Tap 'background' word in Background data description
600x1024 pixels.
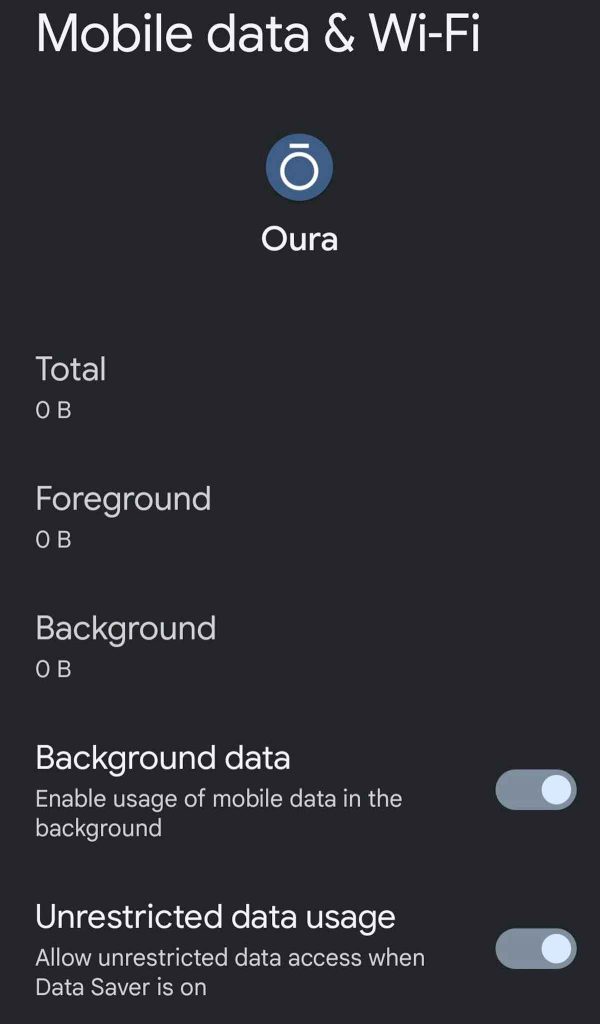point(98,829)
